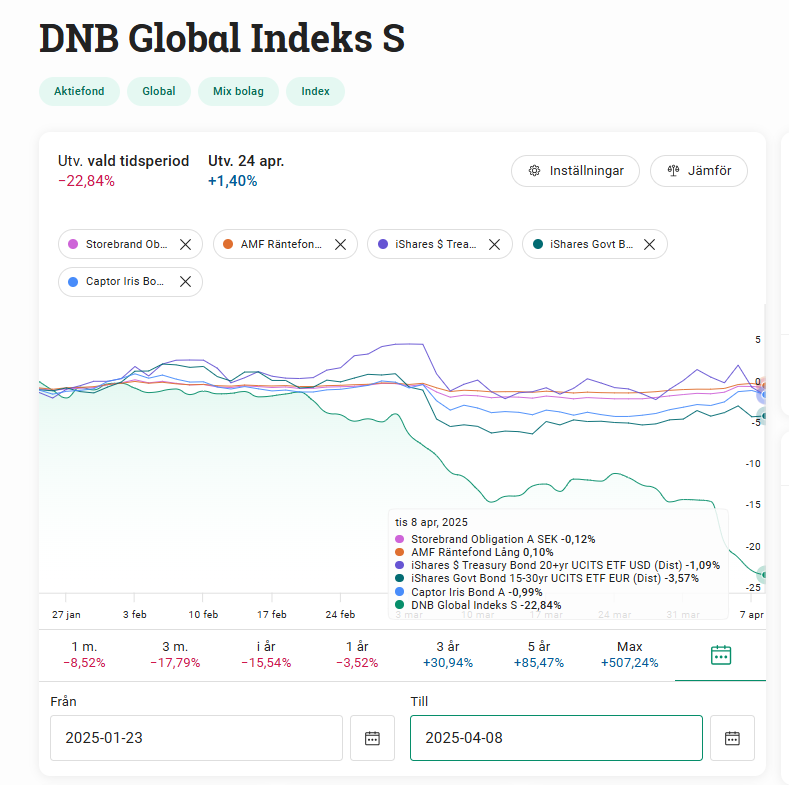Select the i år period tab

point(266,655)
